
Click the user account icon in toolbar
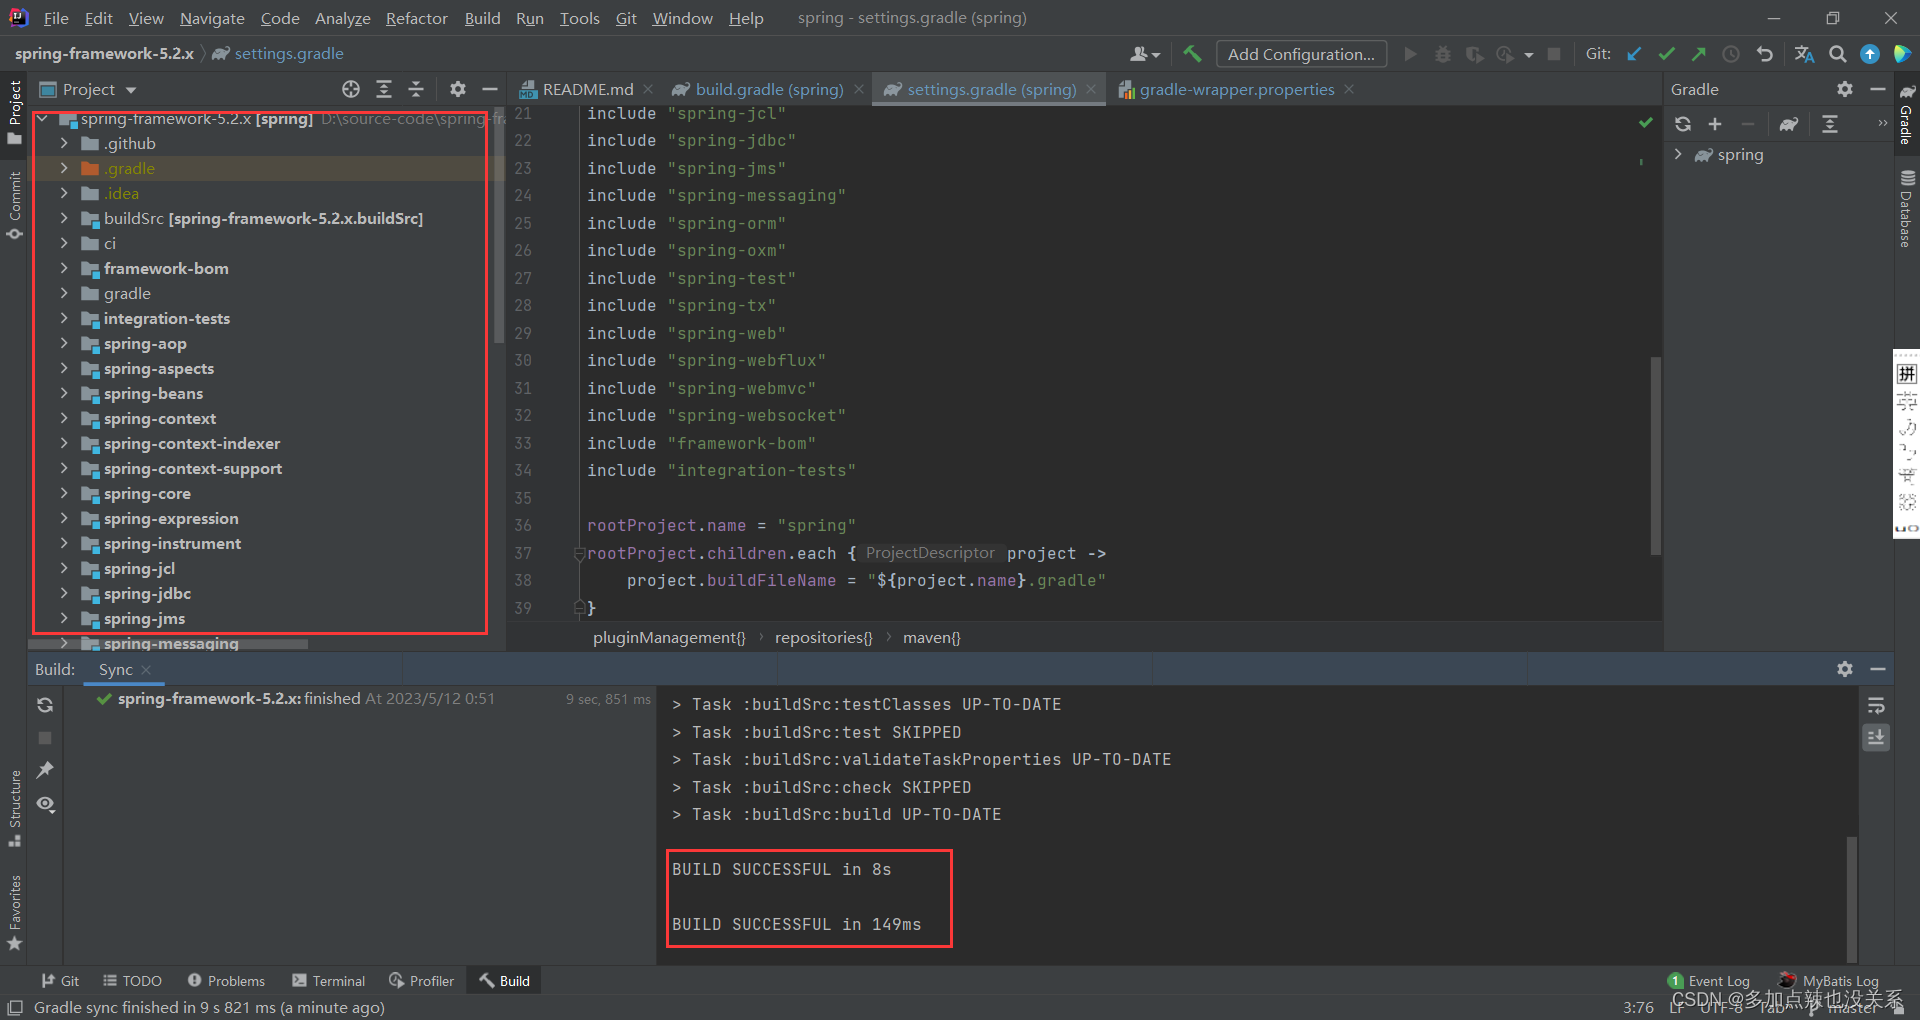(1145, 54)
